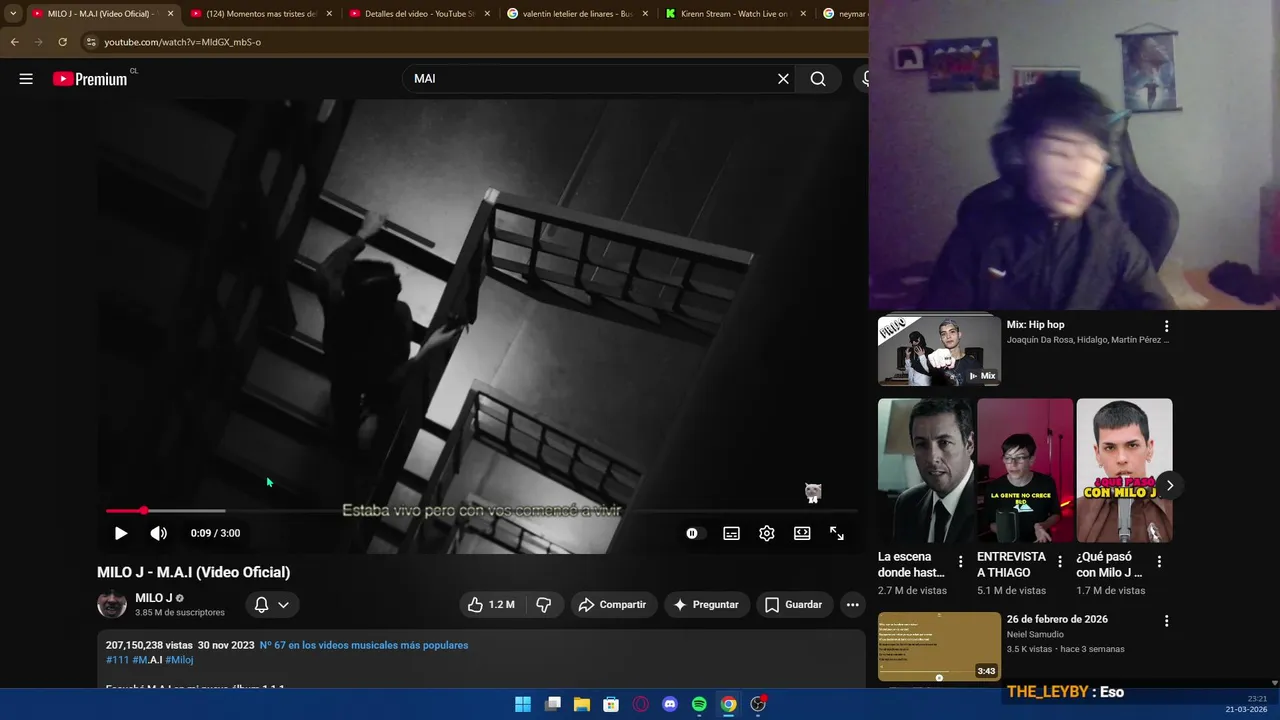Open MILO J channel avatar
The image size is (1280, 720).
(112, 604)
